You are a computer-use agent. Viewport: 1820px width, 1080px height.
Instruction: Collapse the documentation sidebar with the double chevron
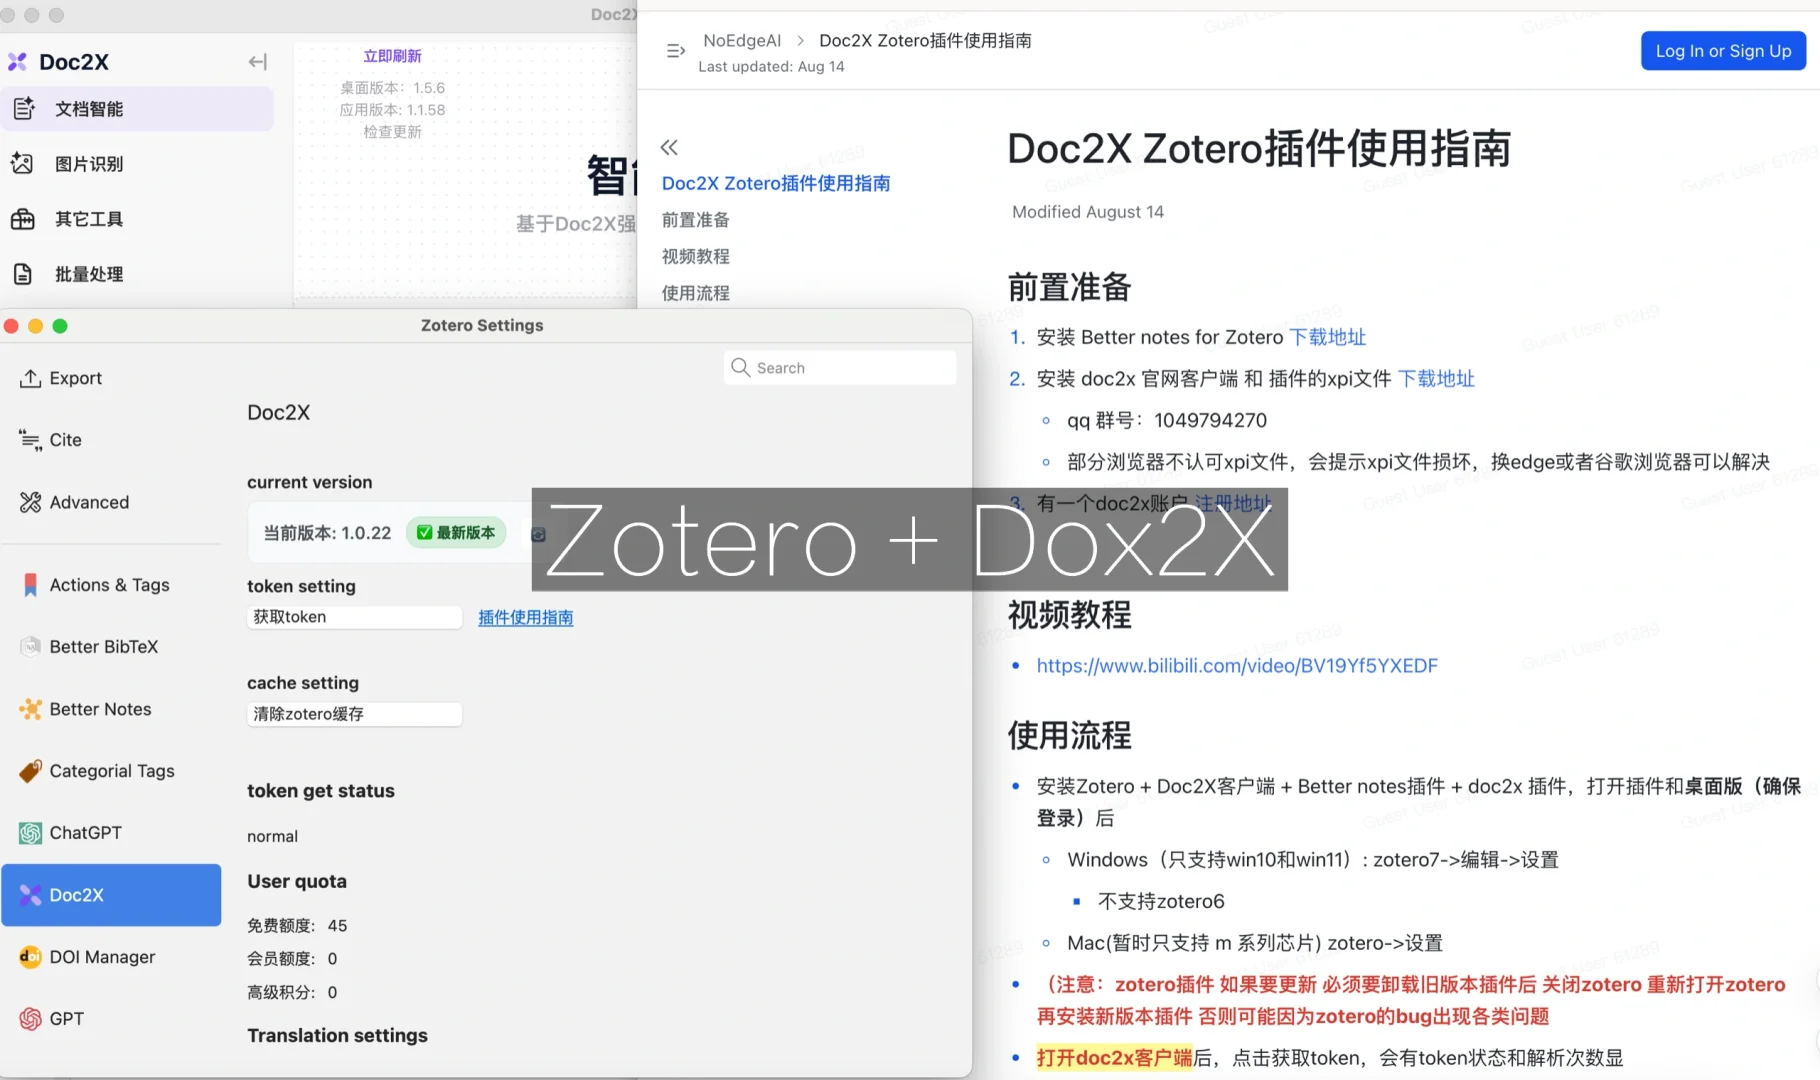pyautogui.click(x=669, y=147)
